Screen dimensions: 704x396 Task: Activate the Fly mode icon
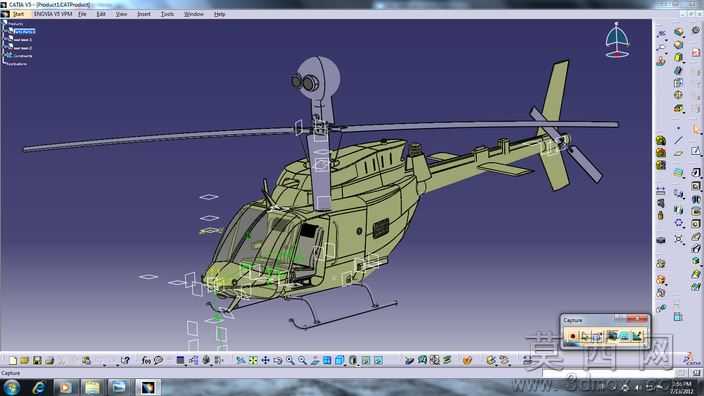point(241,361)
